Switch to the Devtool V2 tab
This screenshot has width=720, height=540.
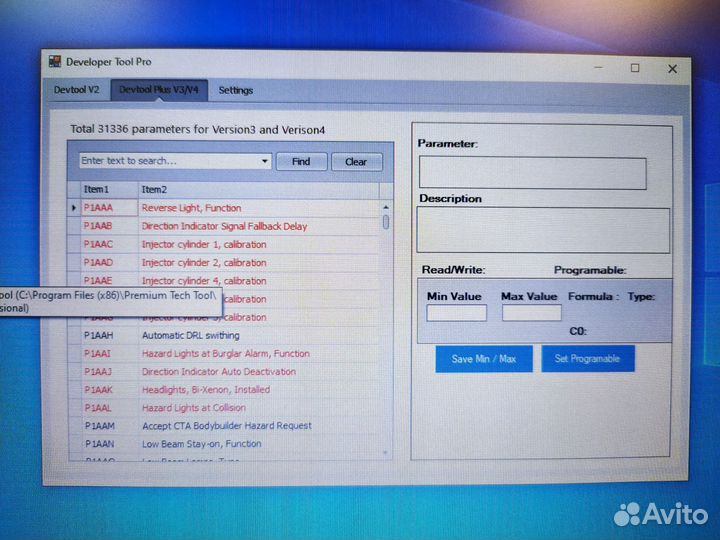(77, 90)
